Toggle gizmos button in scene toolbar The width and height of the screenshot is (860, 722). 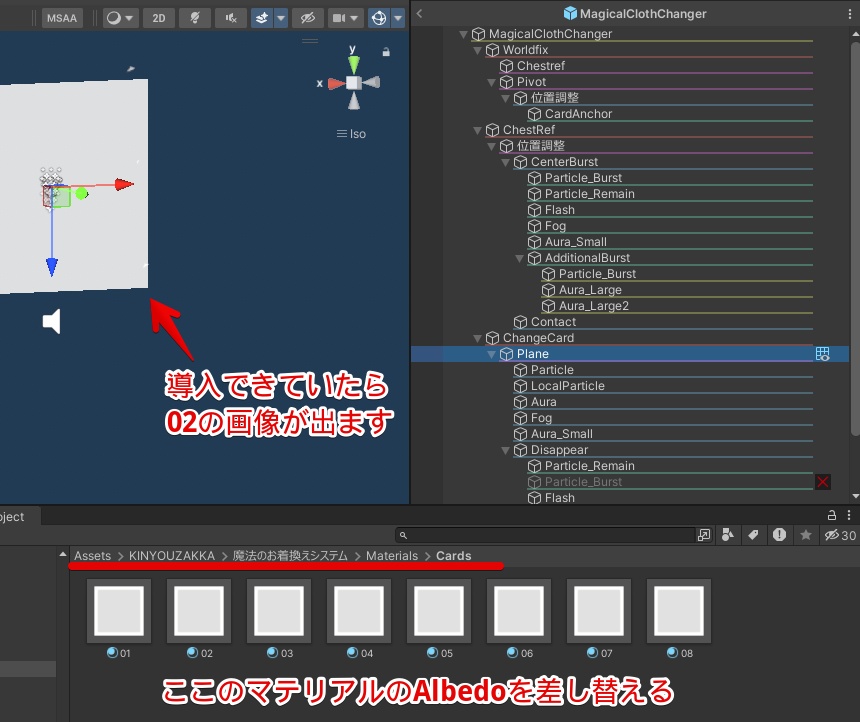click(x=378, y=18)
